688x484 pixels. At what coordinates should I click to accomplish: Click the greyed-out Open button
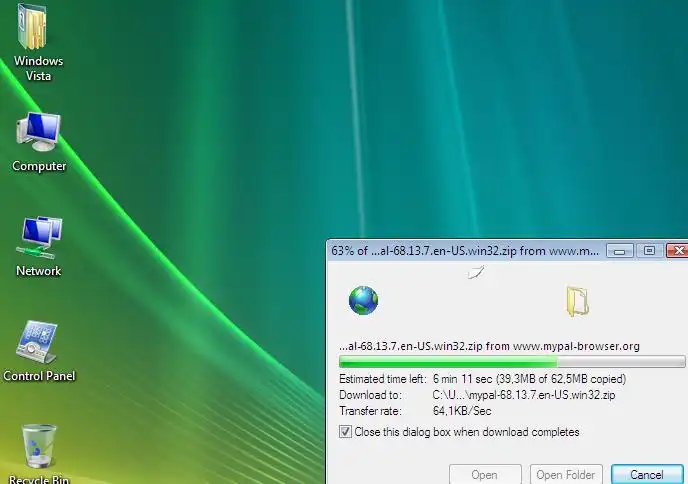[485, 475]
